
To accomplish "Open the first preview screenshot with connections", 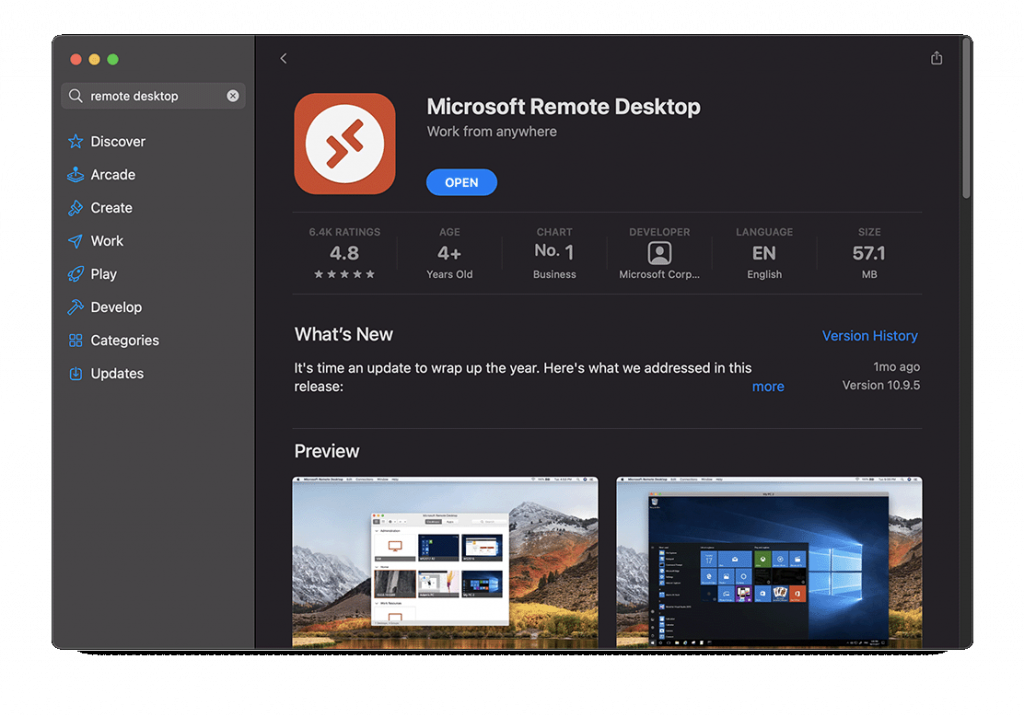I will pos(445,562).
